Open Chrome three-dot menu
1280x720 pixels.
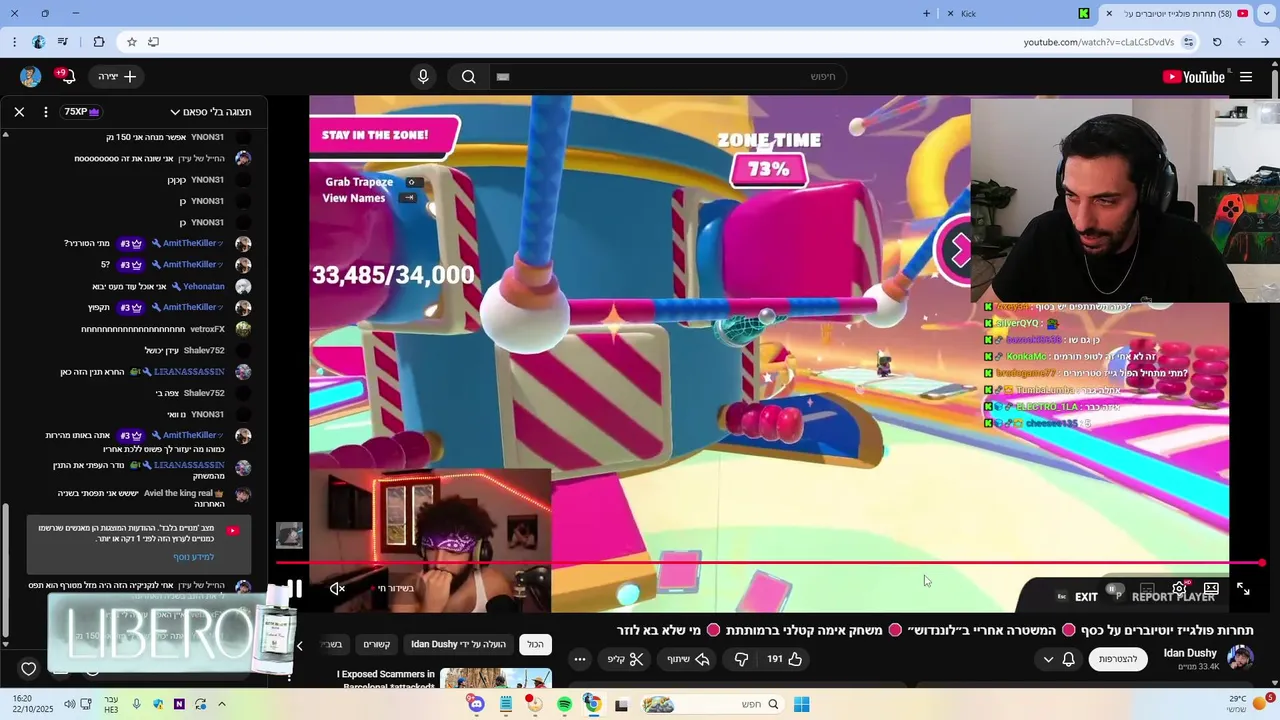14,42
